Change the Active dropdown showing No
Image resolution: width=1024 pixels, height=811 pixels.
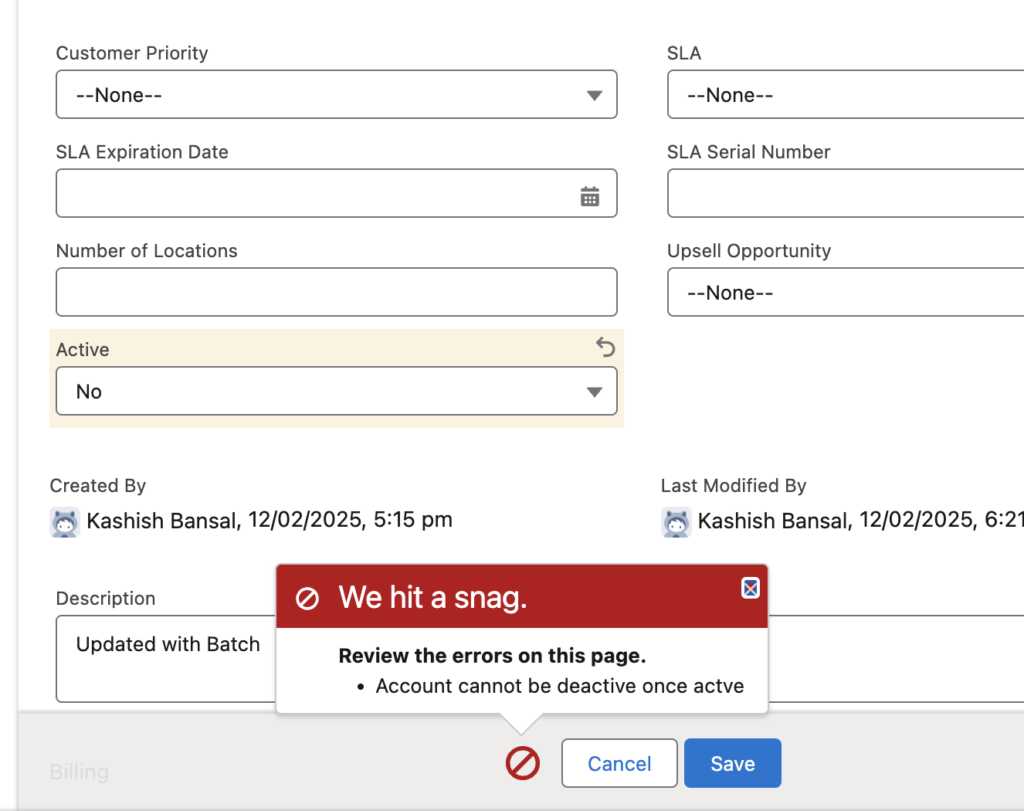tap(336, 392)
